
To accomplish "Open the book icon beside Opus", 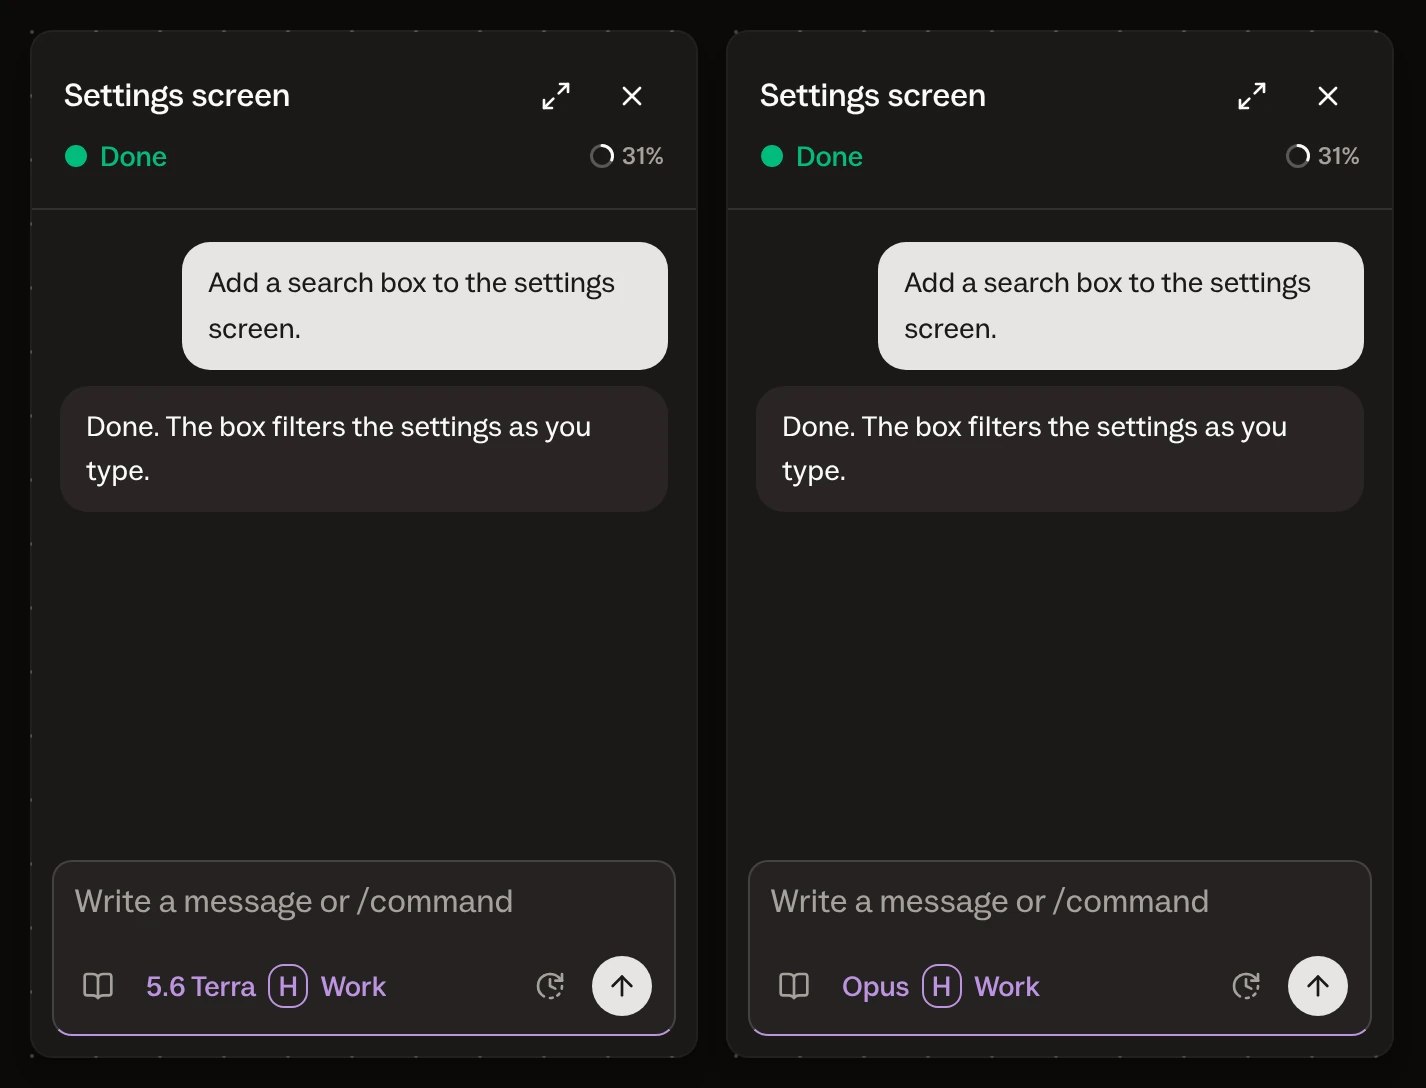I will (x=794, y=986).
